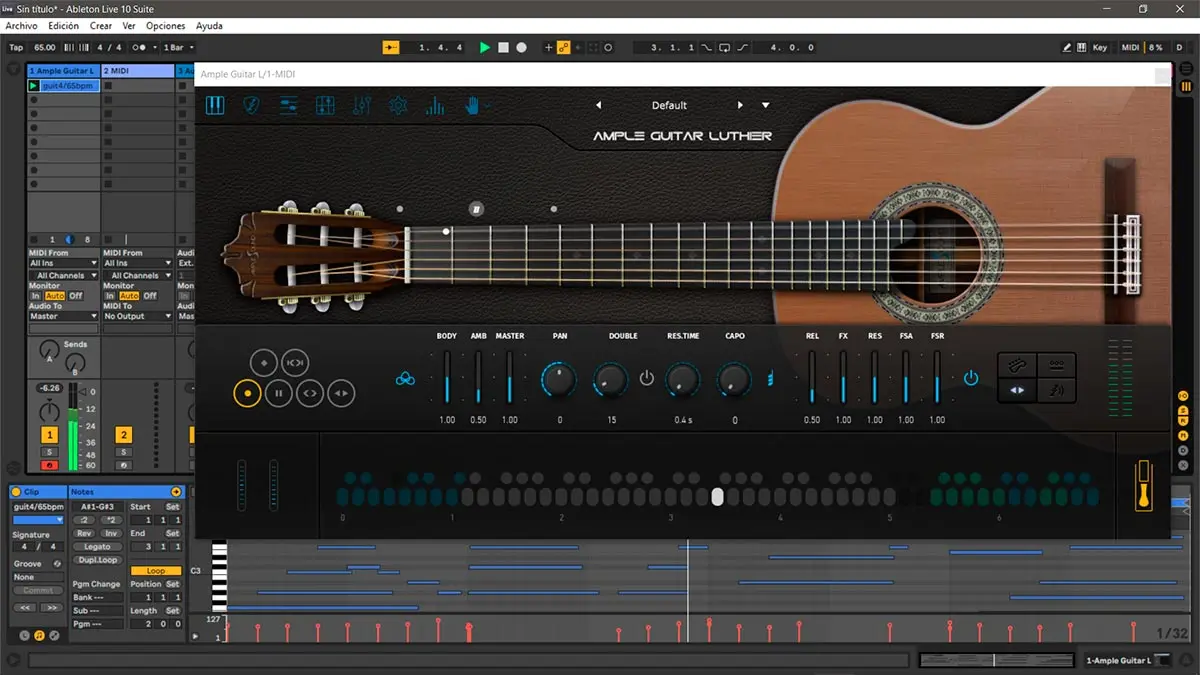Viewport: 1200px width, 675px height.
Task: Click the diamond round button above record
Action: [263, 362]
